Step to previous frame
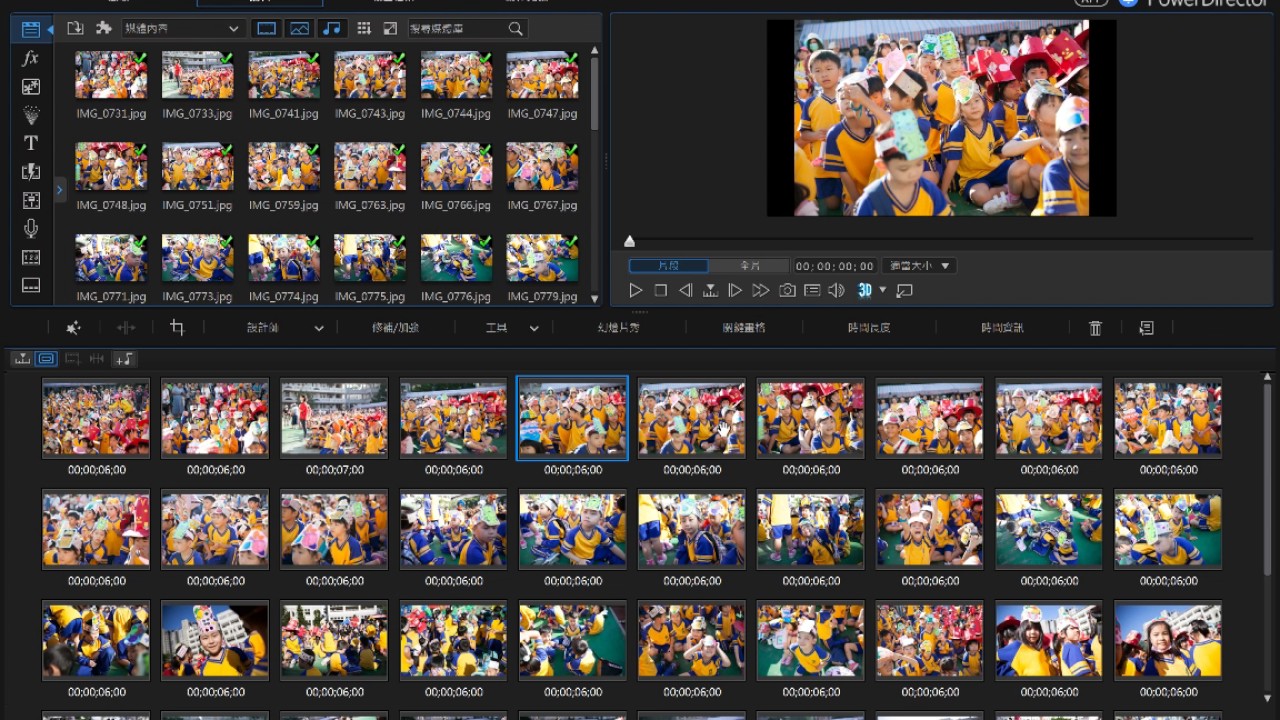The image size is (1280, 720). click(686, 290)
